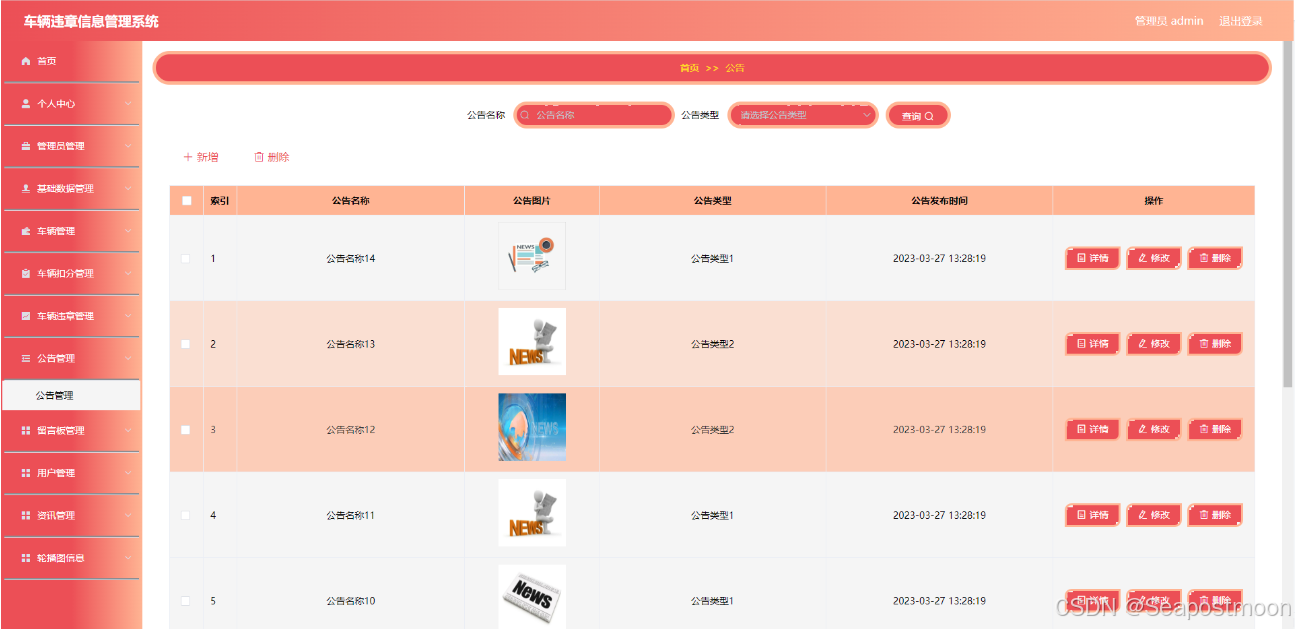Click the 首页 home icon in sidebar

(27, 61)
